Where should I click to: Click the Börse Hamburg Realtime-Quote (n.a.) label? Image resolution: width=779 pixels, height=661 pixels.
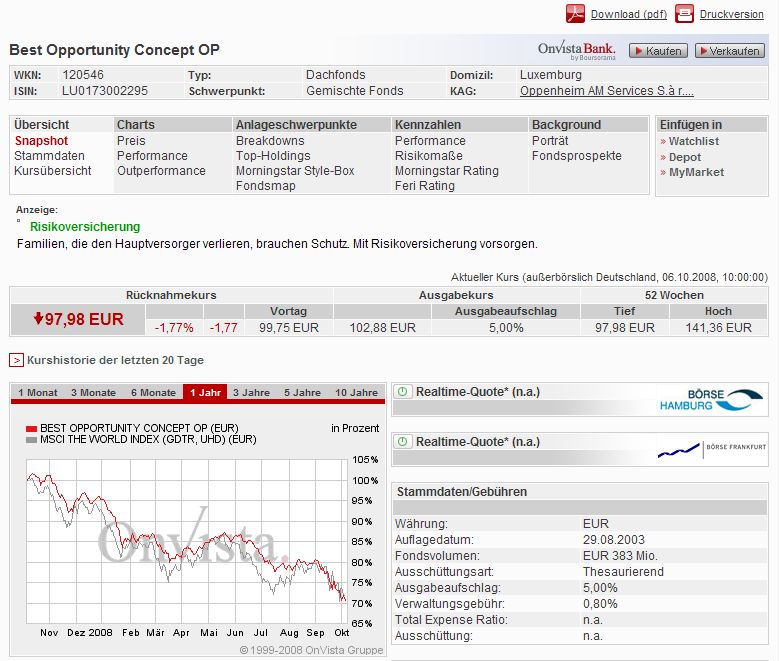click(478, 392)
